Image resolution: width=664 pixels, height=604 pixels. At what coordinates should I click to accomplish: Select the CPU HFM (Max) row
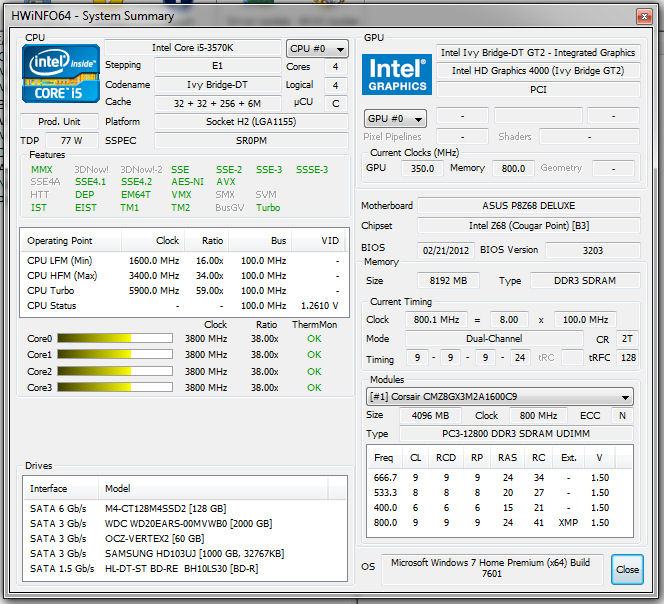(x=184, y=276)
